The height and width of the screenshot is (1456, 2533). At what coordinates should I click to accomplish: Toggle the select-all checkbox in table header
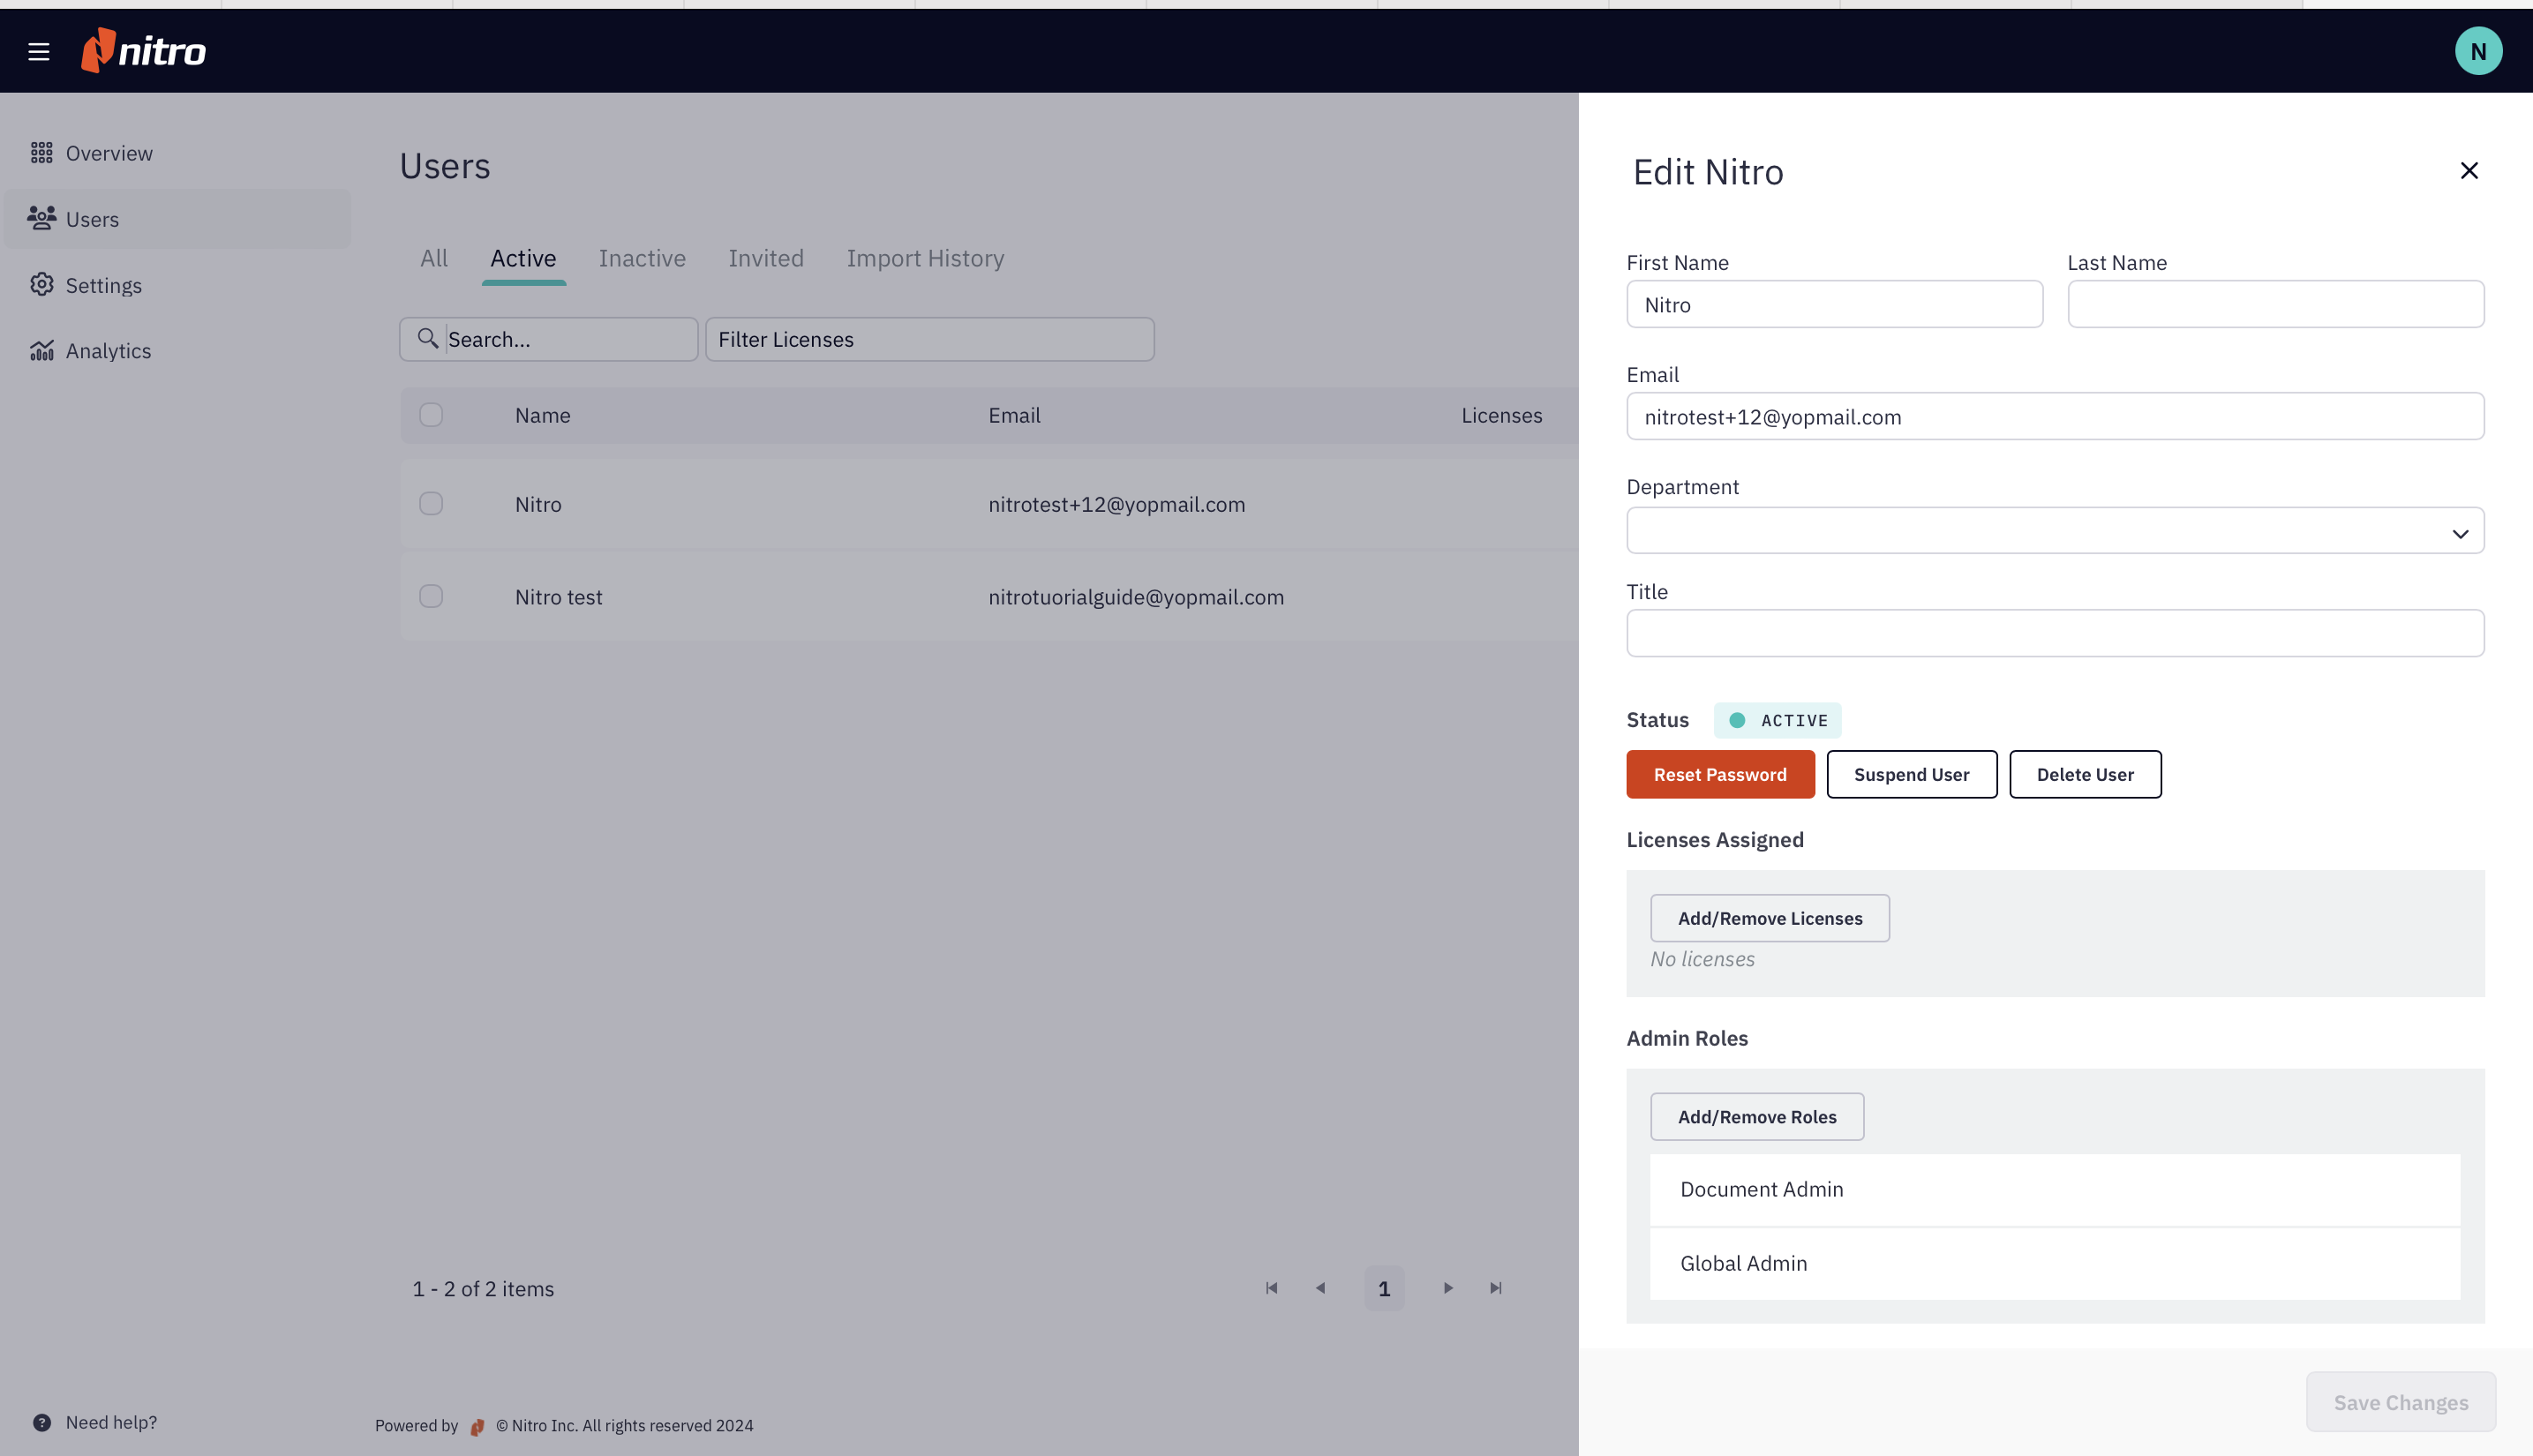coord(431,414)
